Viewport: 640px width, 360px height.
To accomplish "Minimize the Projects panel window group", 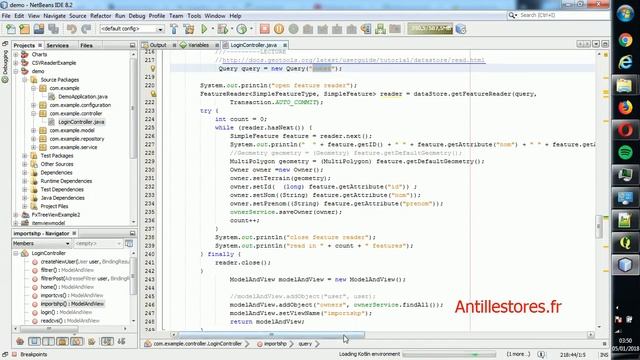I will [133, 45].
